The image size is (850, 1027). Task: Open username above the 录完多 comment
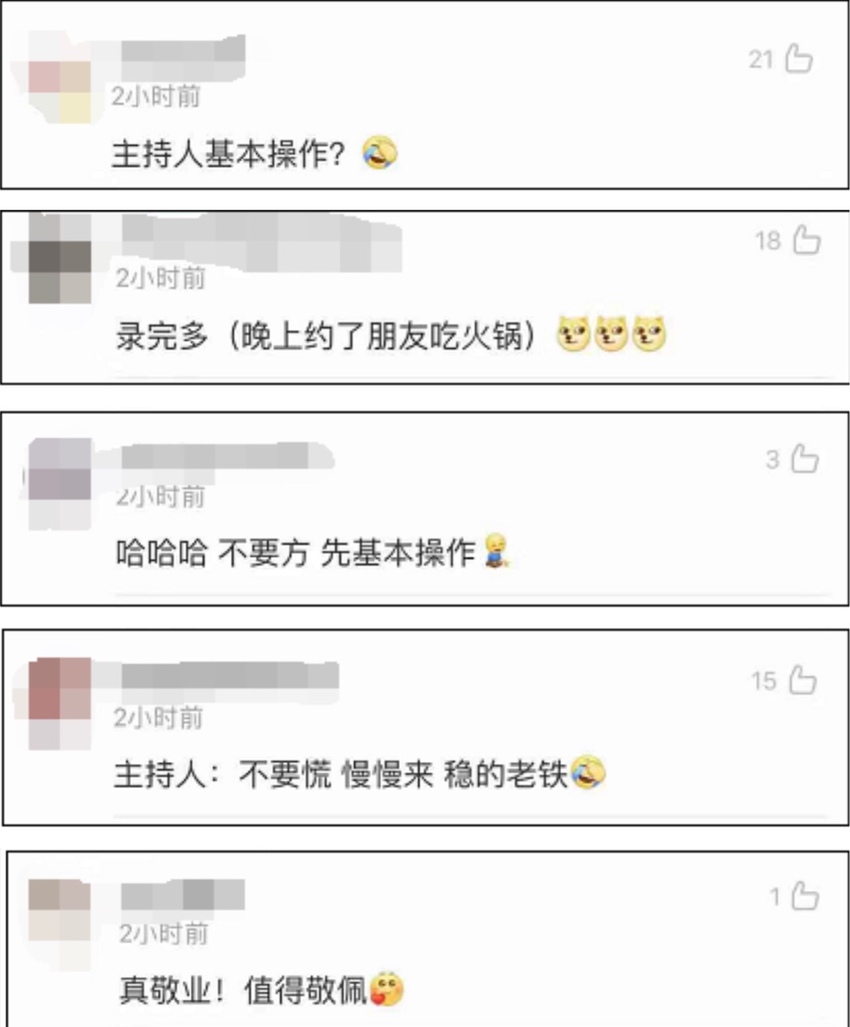(x=262, y=242)
